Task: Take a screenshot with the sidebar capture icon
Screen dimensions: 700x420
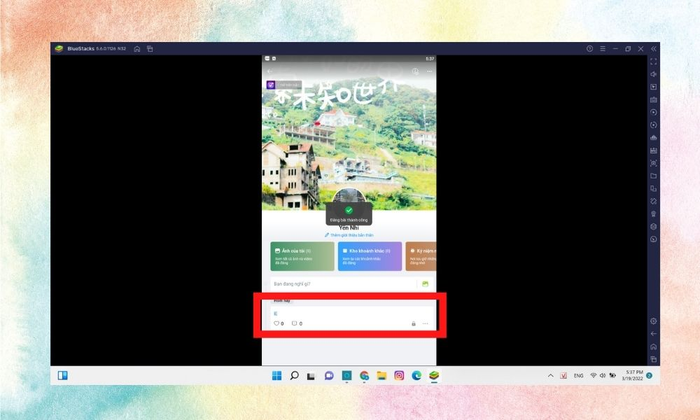Action: pyautogui.click(x=654, y=163)
